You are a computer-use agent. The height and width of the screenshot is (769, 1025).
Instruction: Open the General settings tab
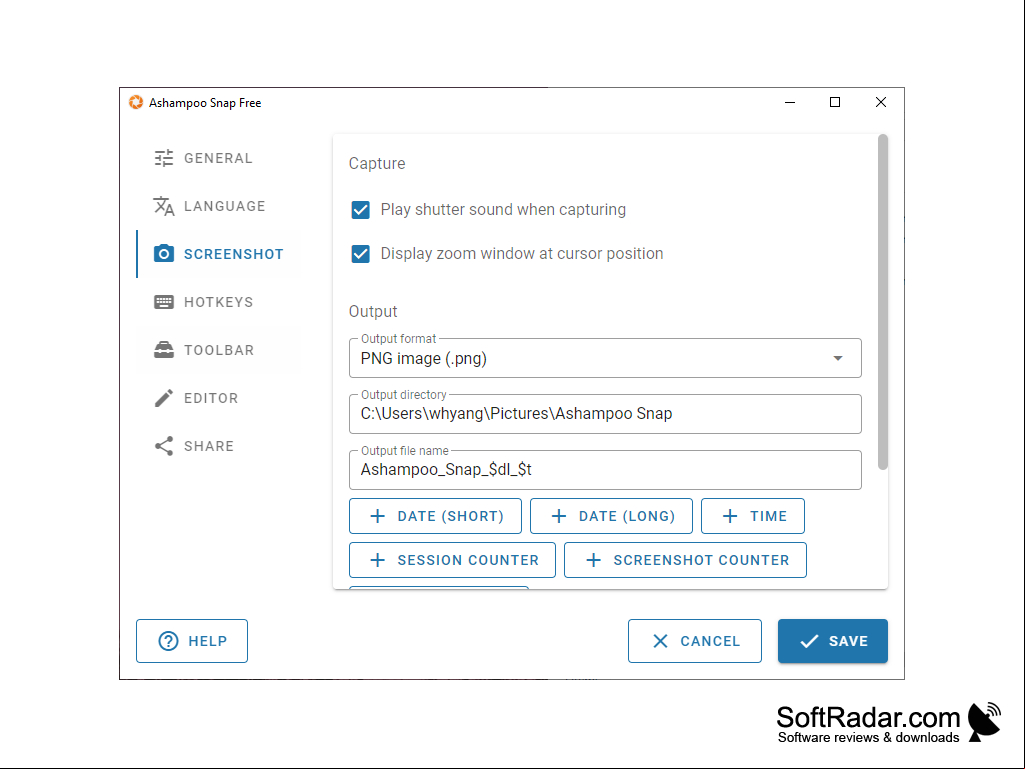[218, 158]
